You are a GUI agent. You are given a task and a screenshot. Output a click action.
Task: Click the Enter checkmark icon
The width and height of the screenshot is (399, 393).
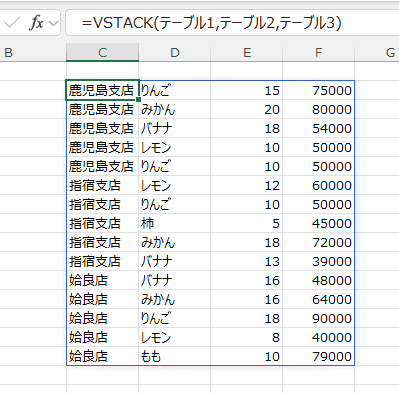click(x=12, y=23)
